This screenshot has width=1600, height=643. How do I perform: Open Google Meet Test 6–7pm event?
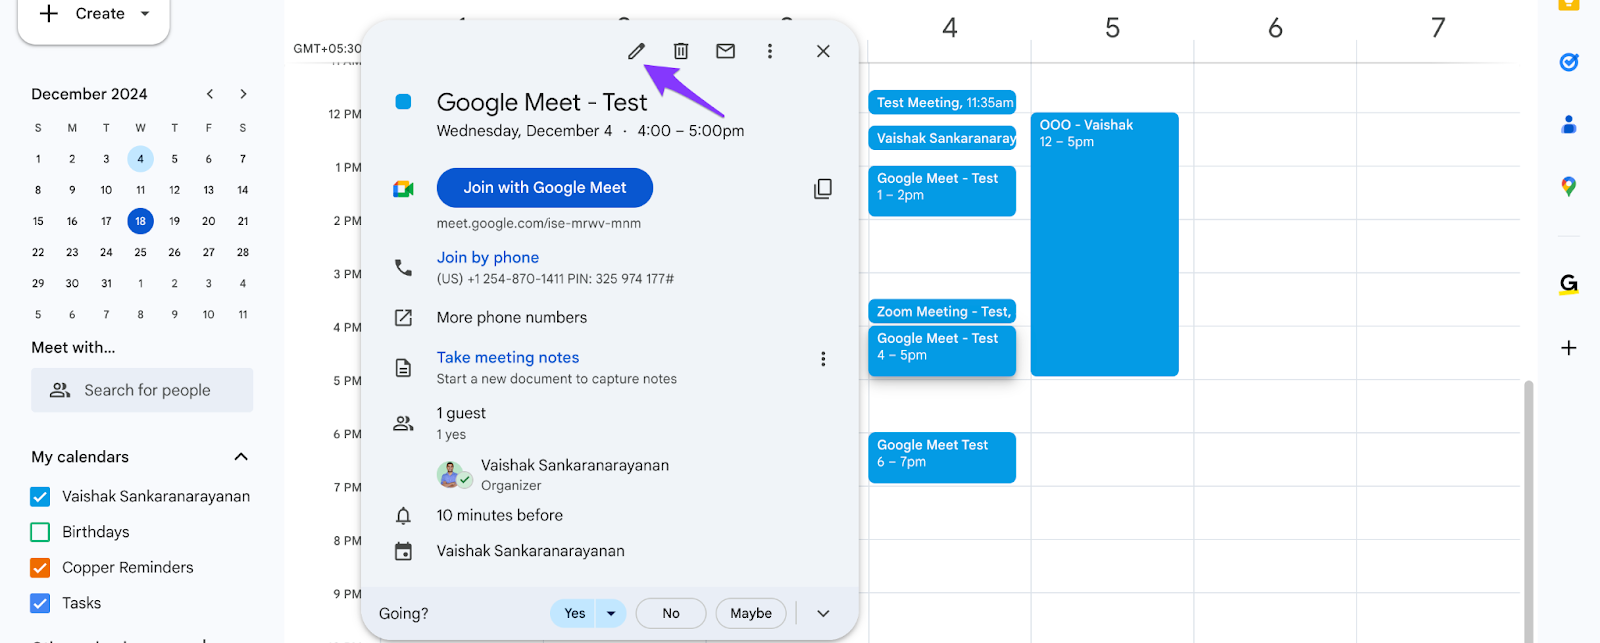[x=942, y=457]
